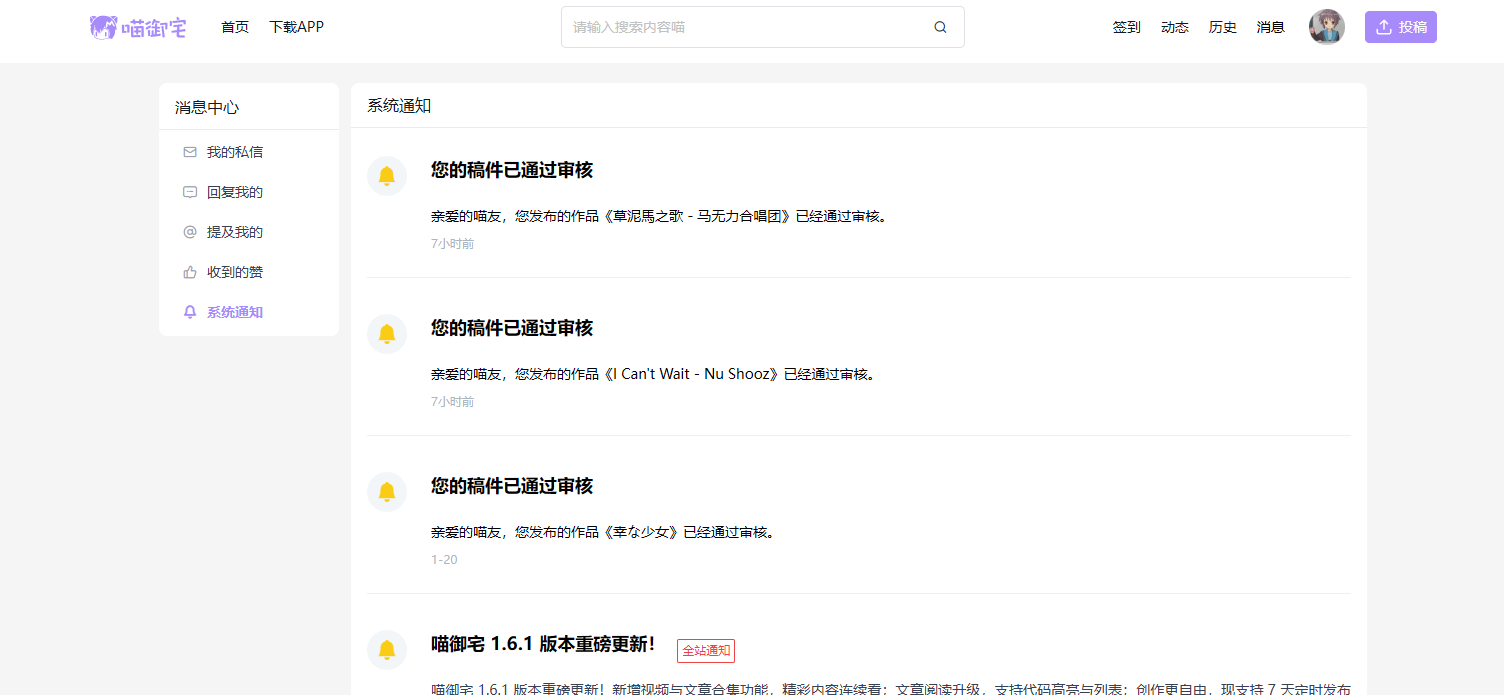Open 历史 viewing history
The height and width of the screenshot is (695, 1504).
(x=1222, y=27)
